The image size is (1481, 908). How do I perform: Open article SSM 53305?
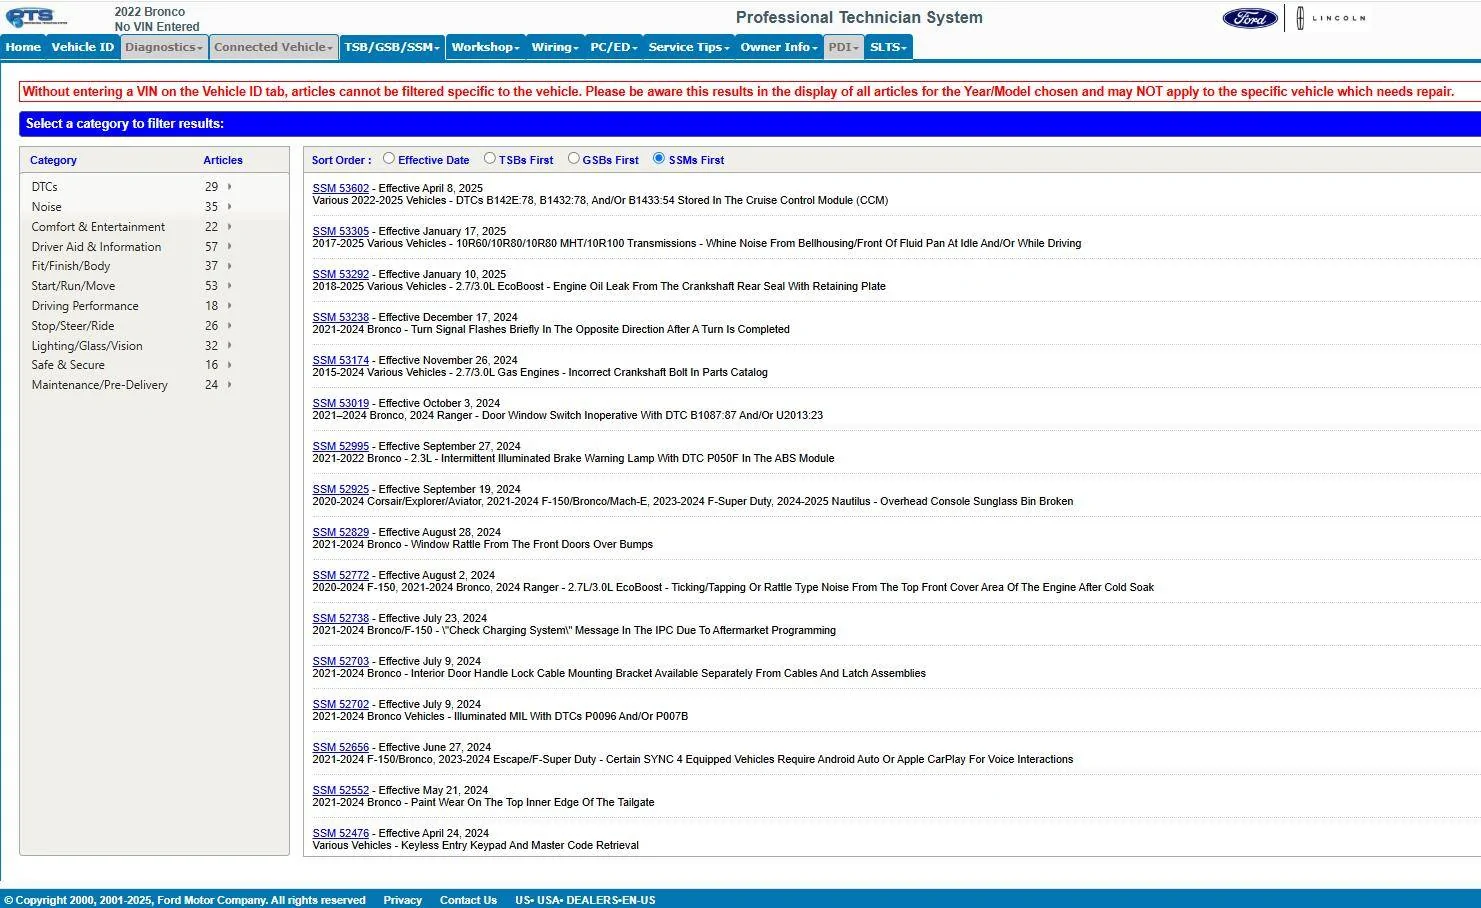click(x=341, y=231)
